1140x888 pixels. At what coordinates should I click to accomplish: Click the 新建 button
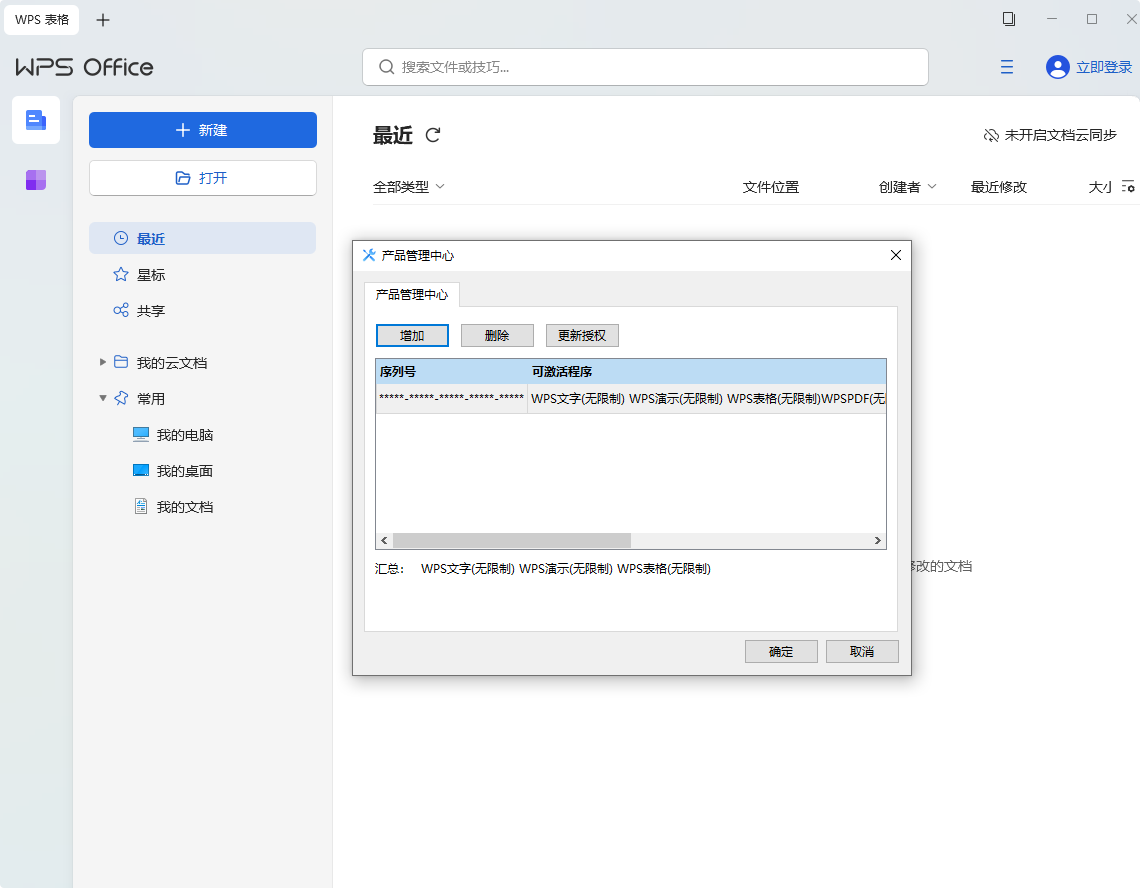[x=203, y=130]
